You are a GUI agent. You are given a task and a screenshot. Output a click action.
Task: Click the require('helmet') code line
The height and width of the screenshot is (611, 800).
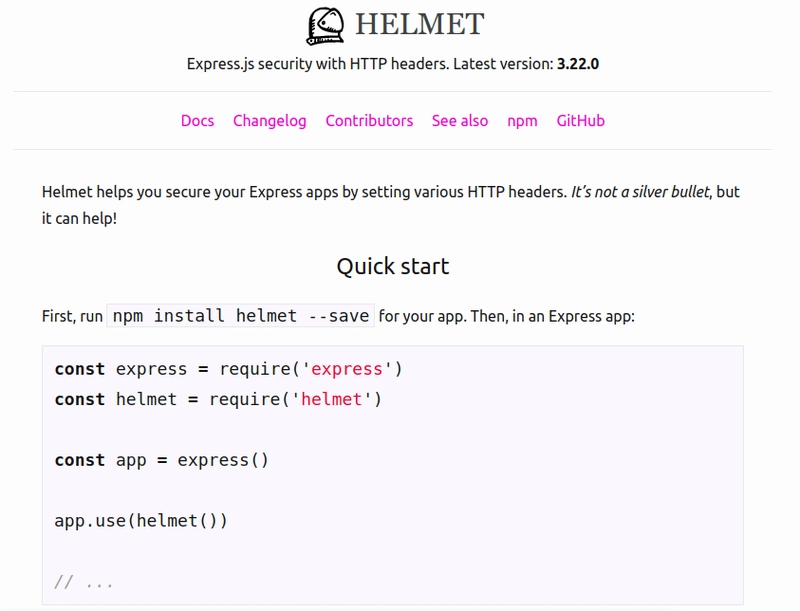[218, 399]
